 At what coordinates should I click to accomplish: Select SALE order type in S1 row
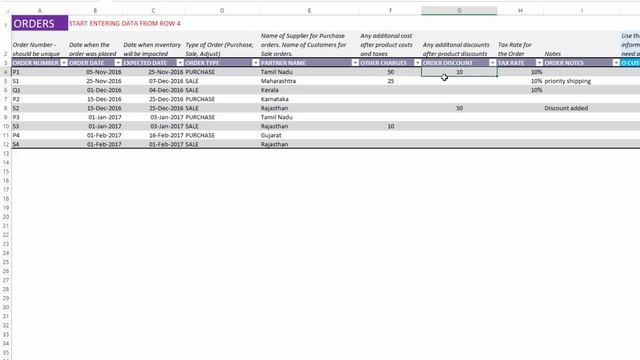pos(222,81)
